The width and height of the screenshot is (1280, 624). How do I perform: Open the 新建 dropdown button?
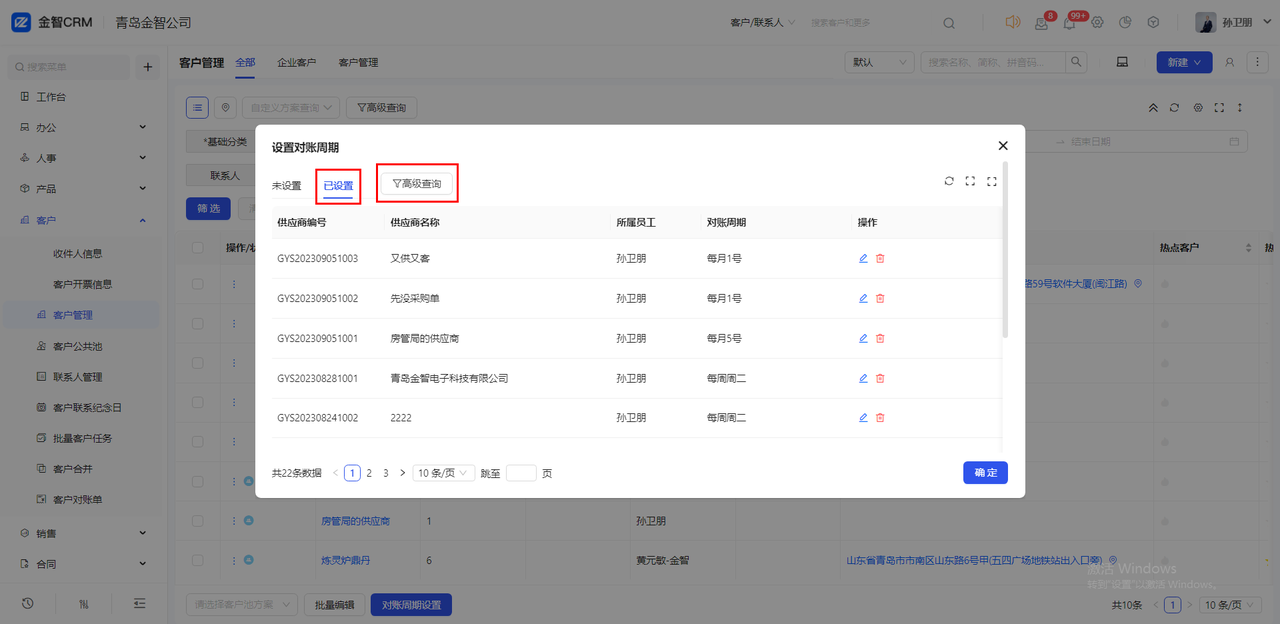click(x=1184, y=62)
